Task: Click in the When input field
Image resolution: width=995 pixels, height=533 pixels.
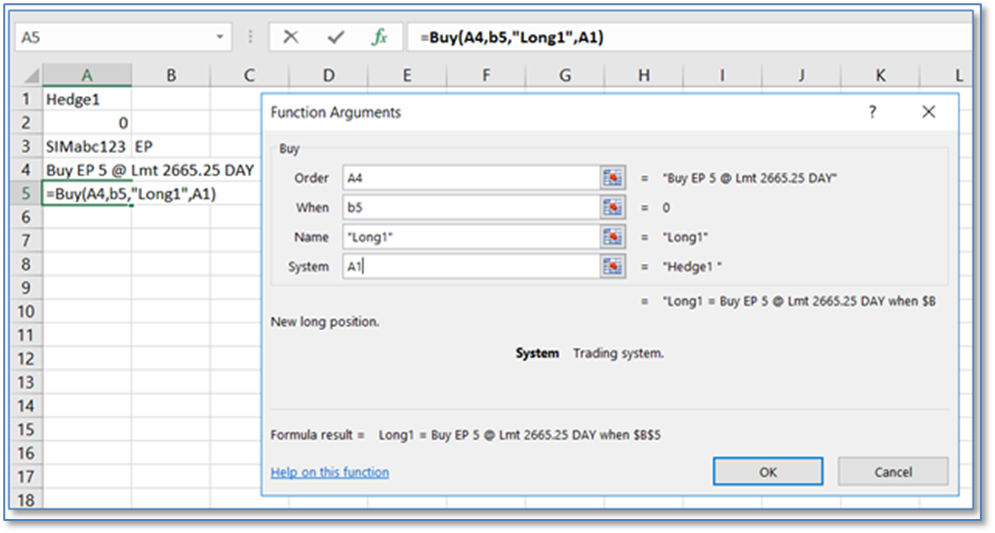Action: 470,207
